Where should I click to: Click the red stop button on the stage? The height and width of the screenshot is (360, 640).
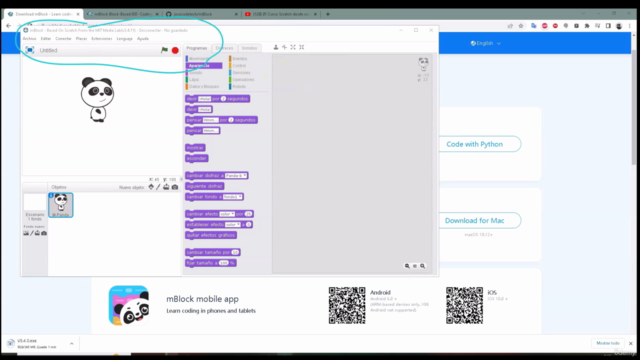pos(175,50)
